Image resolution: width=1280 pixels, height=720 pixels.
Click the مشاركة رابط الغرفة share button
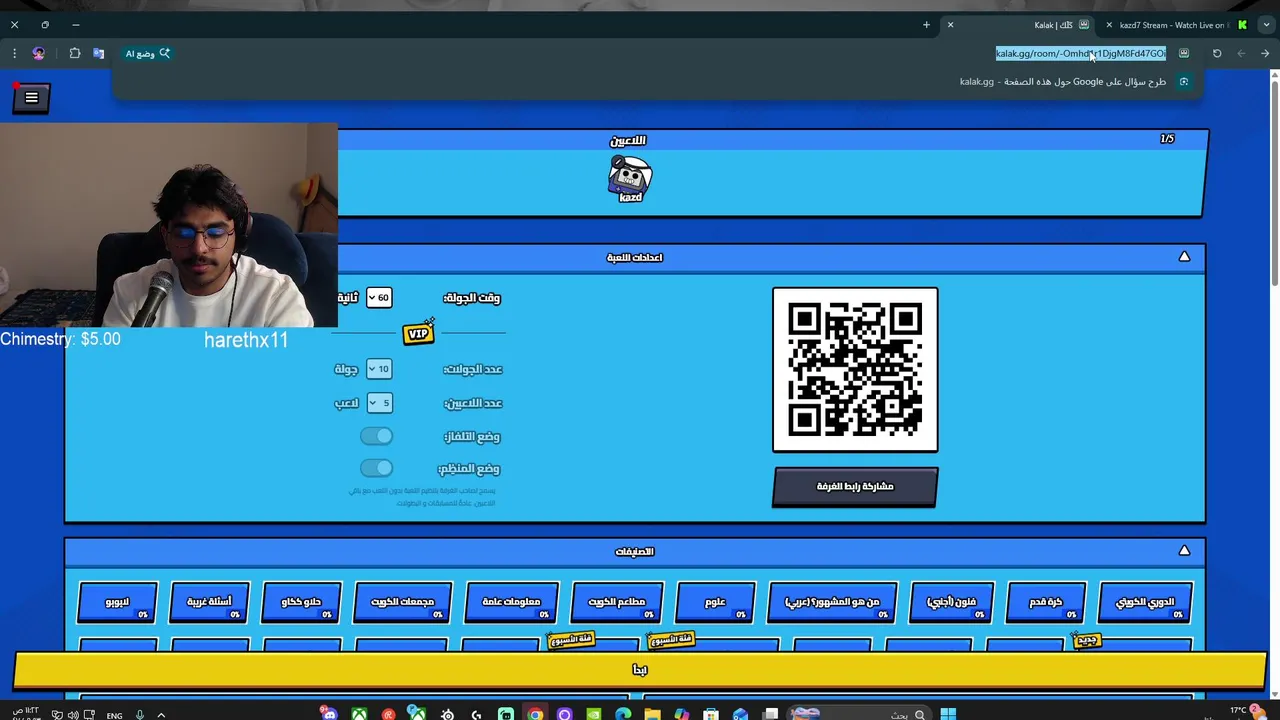click(x=855, y=486)
